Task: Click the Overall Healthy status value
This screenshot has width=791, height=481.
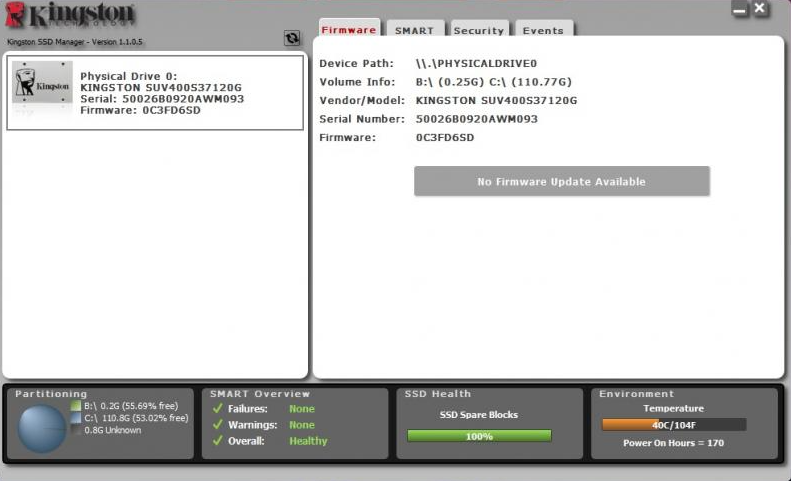Action: coord(308,441)
